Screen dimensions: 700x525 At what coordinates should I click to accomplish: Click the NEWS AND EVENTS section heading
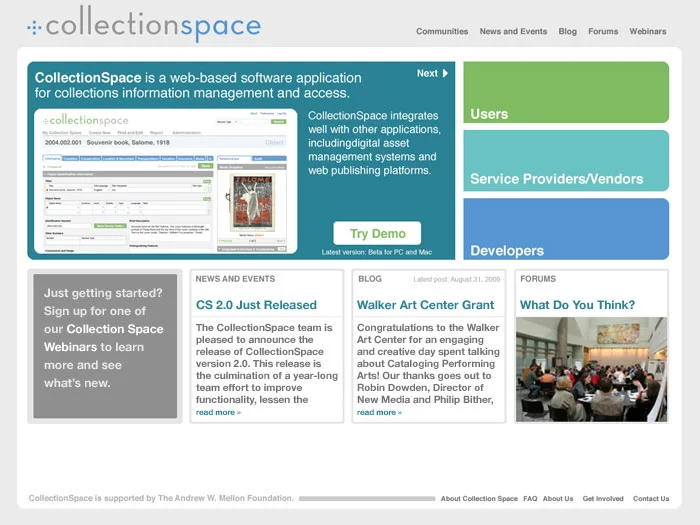pyautogui.click(x=235, y=279)
